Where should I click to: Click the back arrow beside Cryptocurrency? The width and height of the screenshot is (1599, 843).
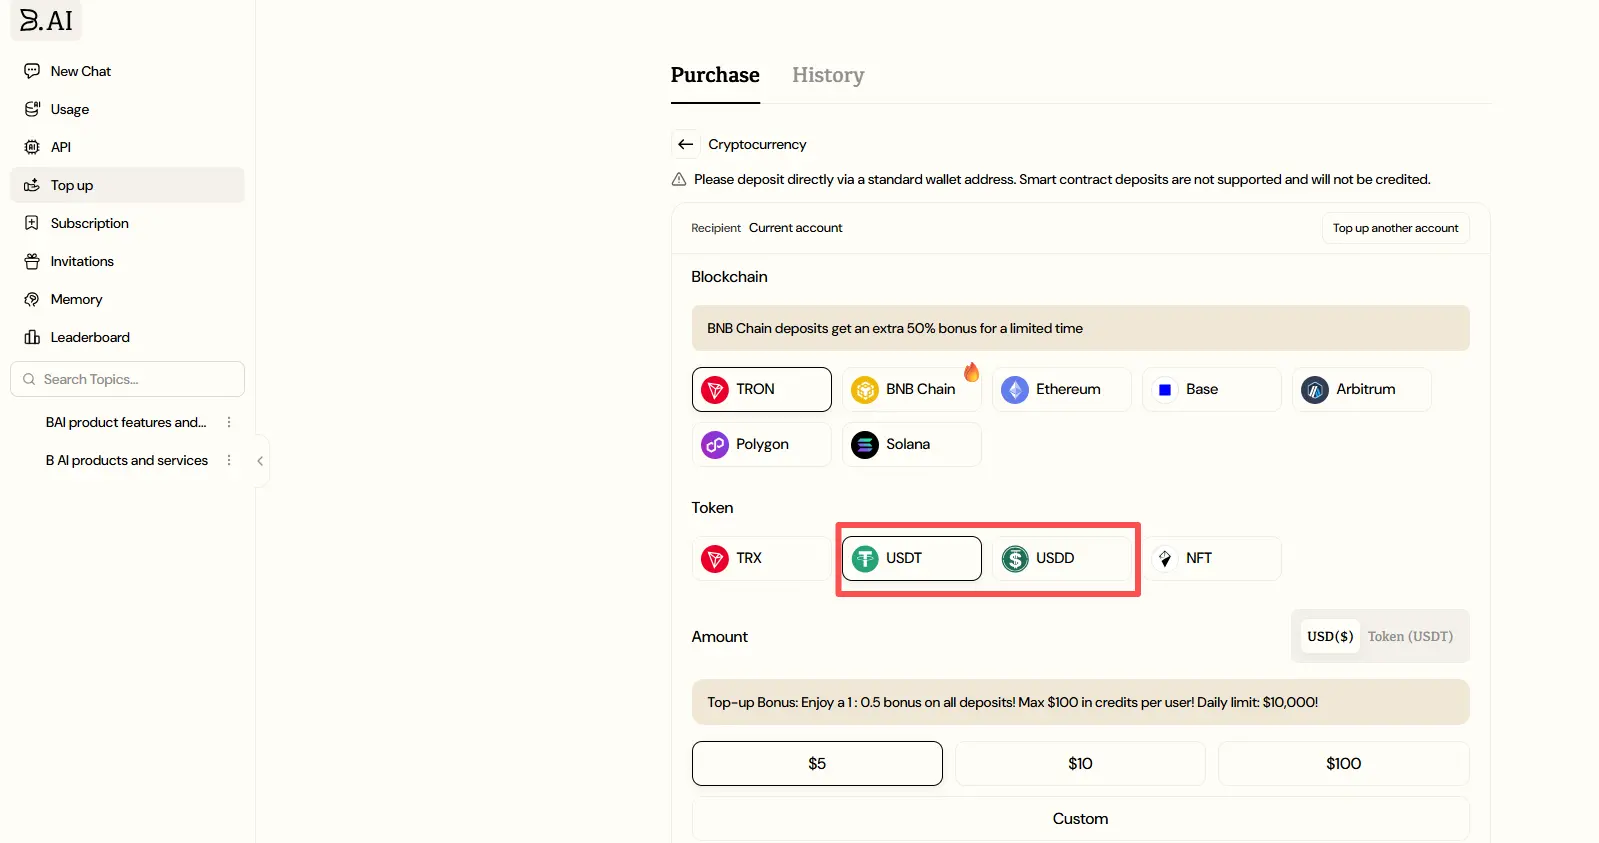click(x=685, y=144)
